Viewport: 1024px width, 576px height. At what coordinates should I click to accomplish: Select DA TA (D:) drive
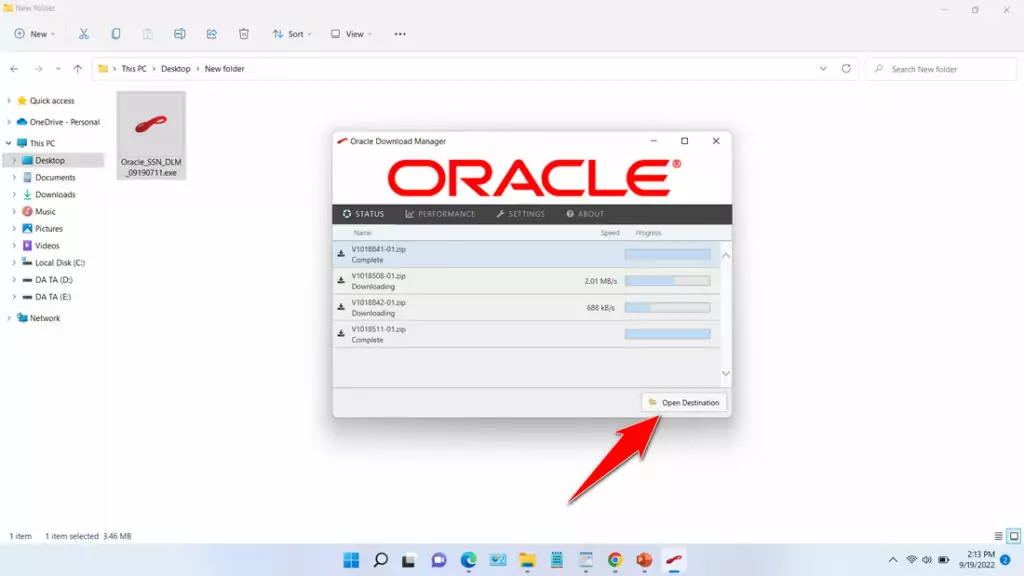[54, 280]
